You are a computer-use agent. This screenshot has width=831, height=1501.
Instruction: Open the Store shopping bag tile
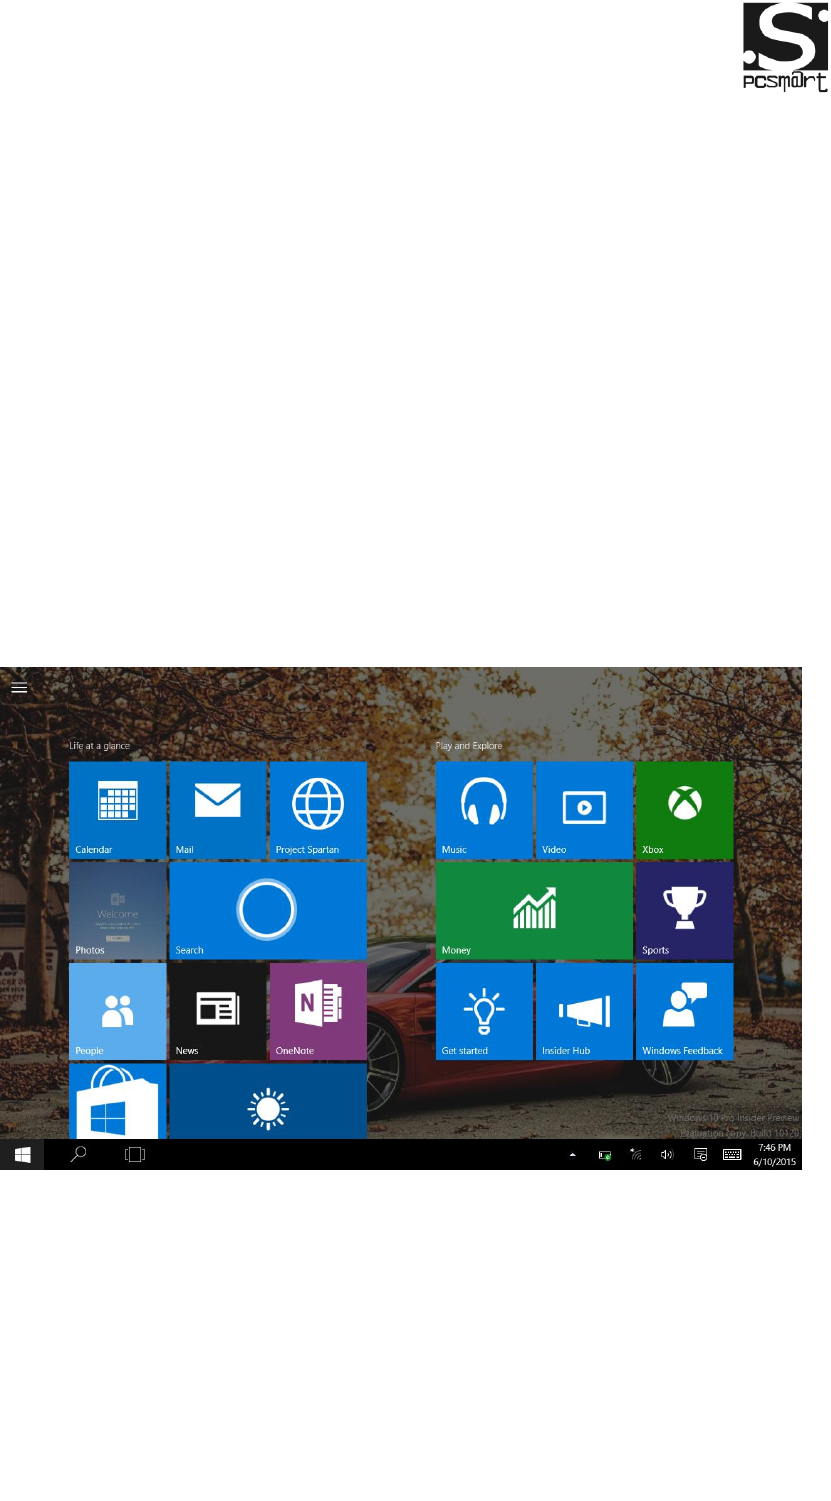117,1101
